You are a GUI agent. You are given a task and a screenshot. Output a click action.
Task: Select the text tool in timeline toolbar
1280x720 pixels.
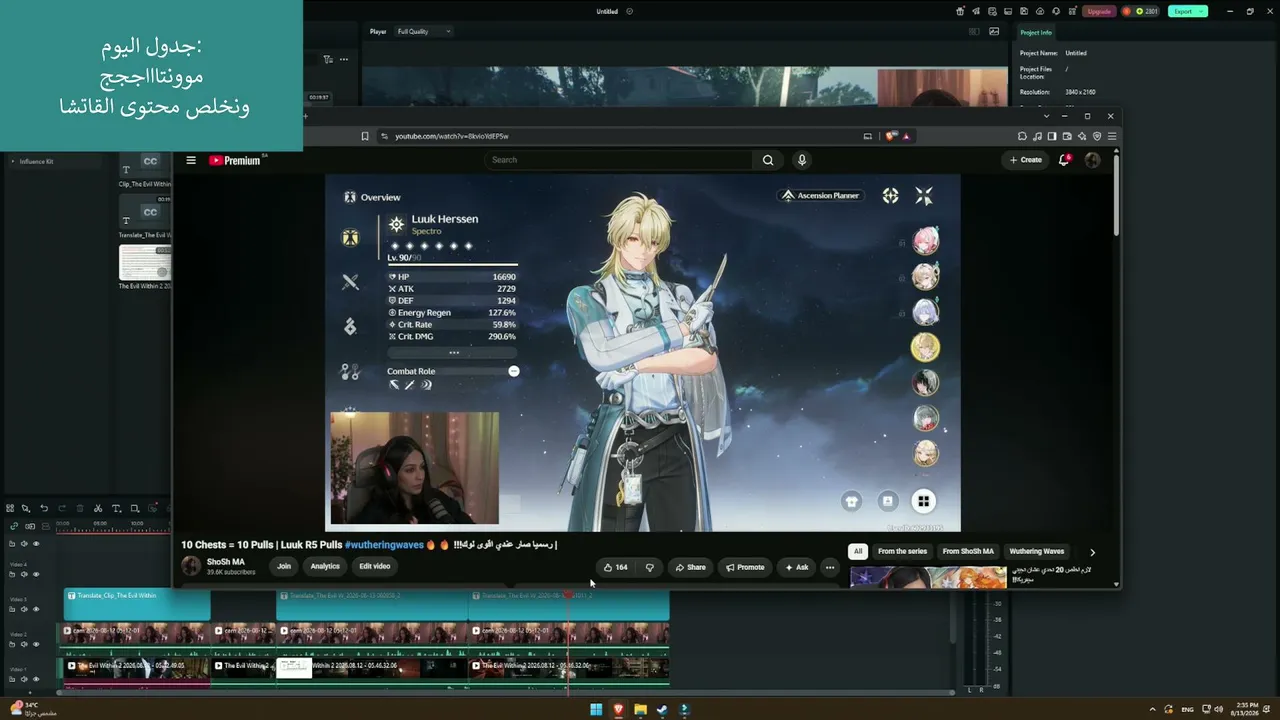[116, 508]
